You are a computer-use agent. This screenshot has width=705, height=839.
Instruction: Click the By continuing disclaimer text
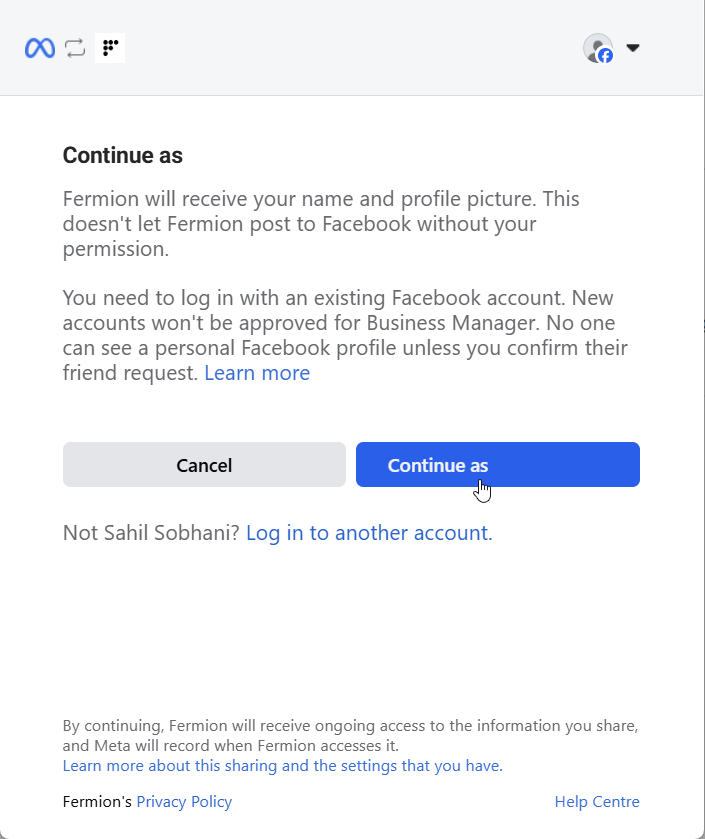[350, 735]
